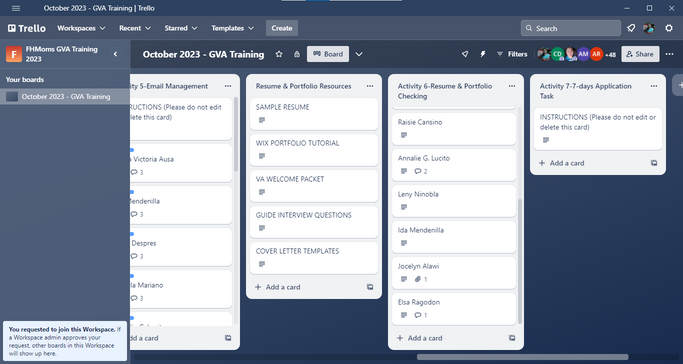Collapse the workspace sidebar chevron
The width and height of the screenshot is (683, 364).
point(115,54)
